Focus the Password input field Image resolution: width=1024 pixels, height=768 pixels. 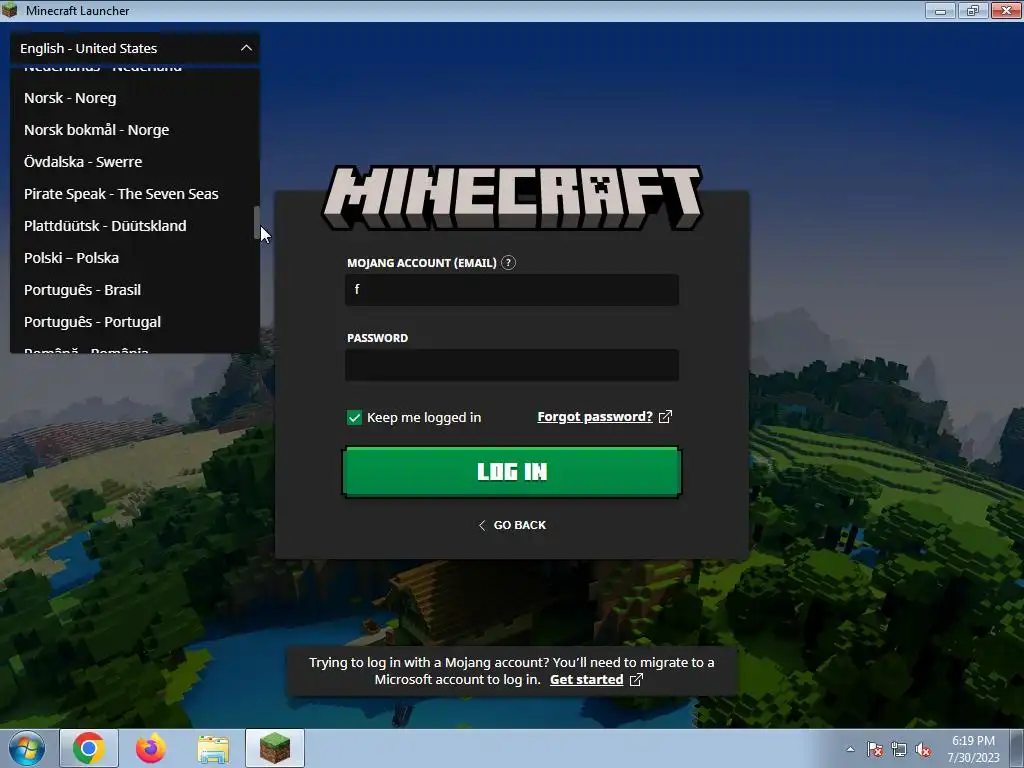[x=512, y=364]
